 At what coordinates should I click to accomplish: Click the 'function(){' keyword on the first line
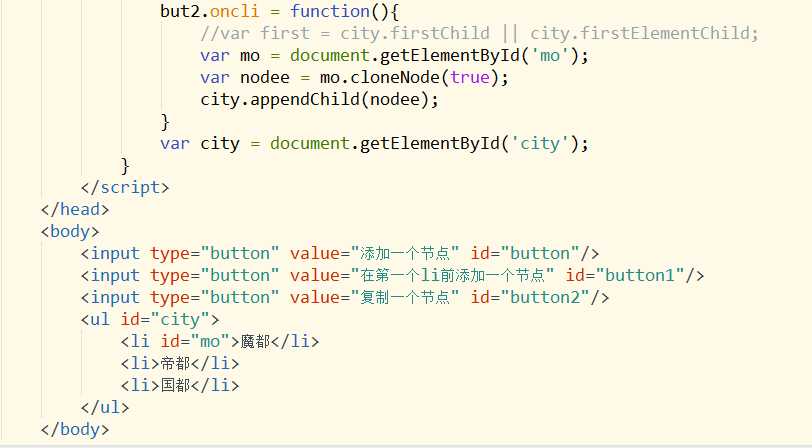click(x=344, y=11)
